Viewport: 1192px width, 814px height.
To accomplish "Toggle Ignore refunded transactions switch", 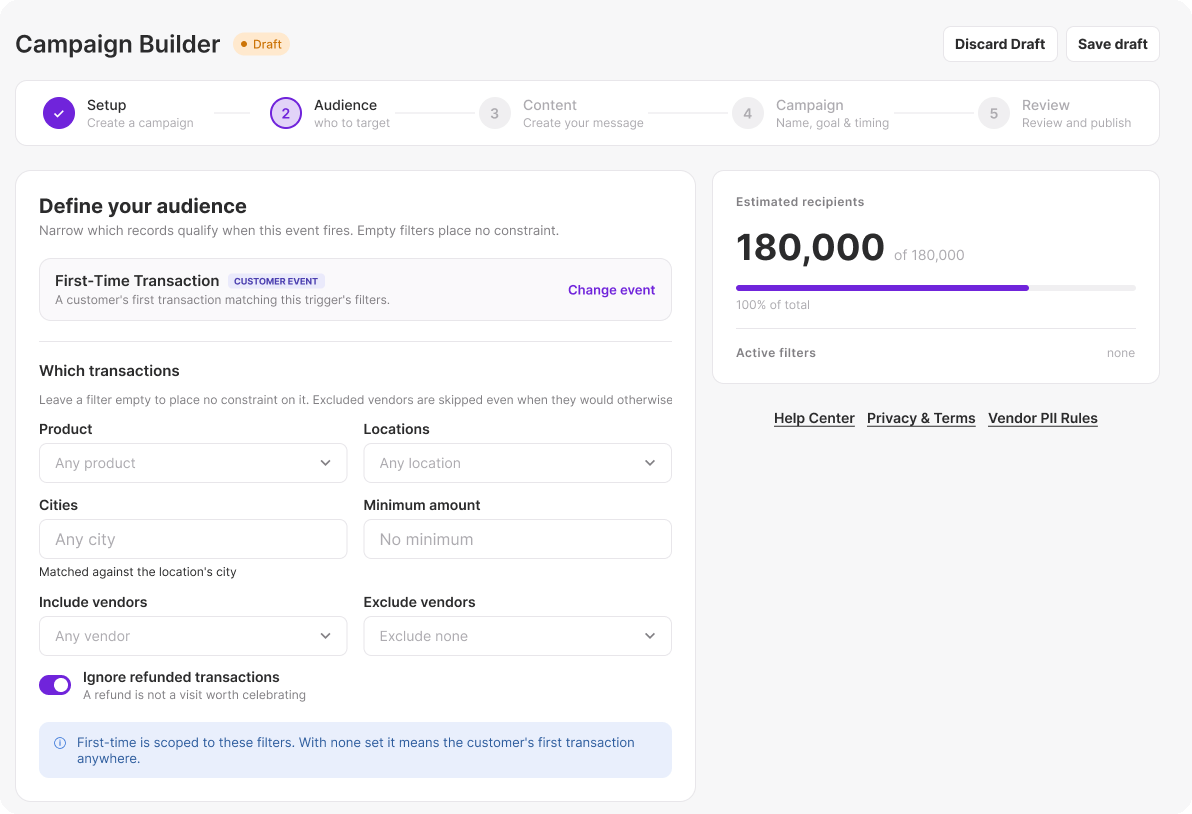I will (55, 685).
